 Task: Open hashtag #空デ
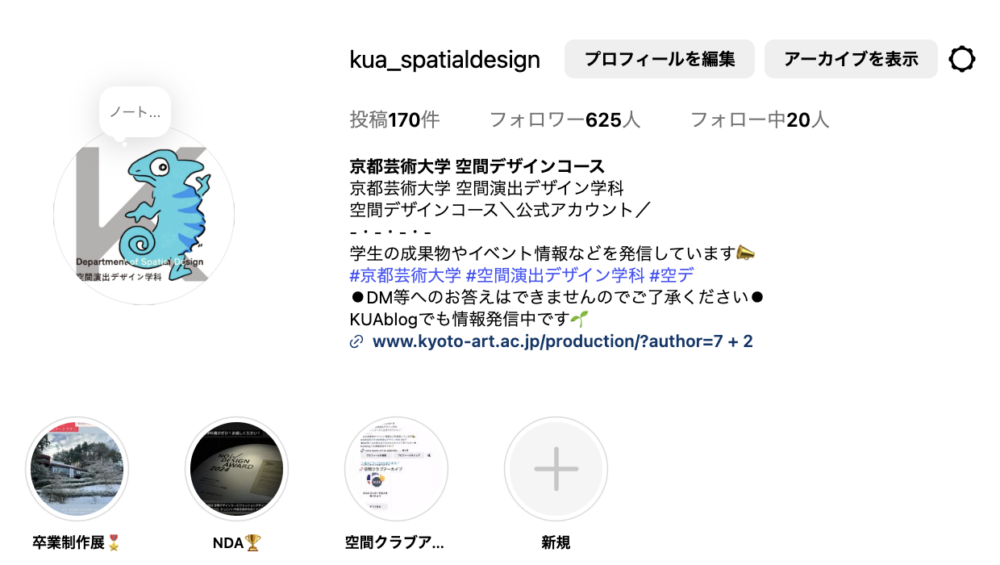(x=672, y=275)
